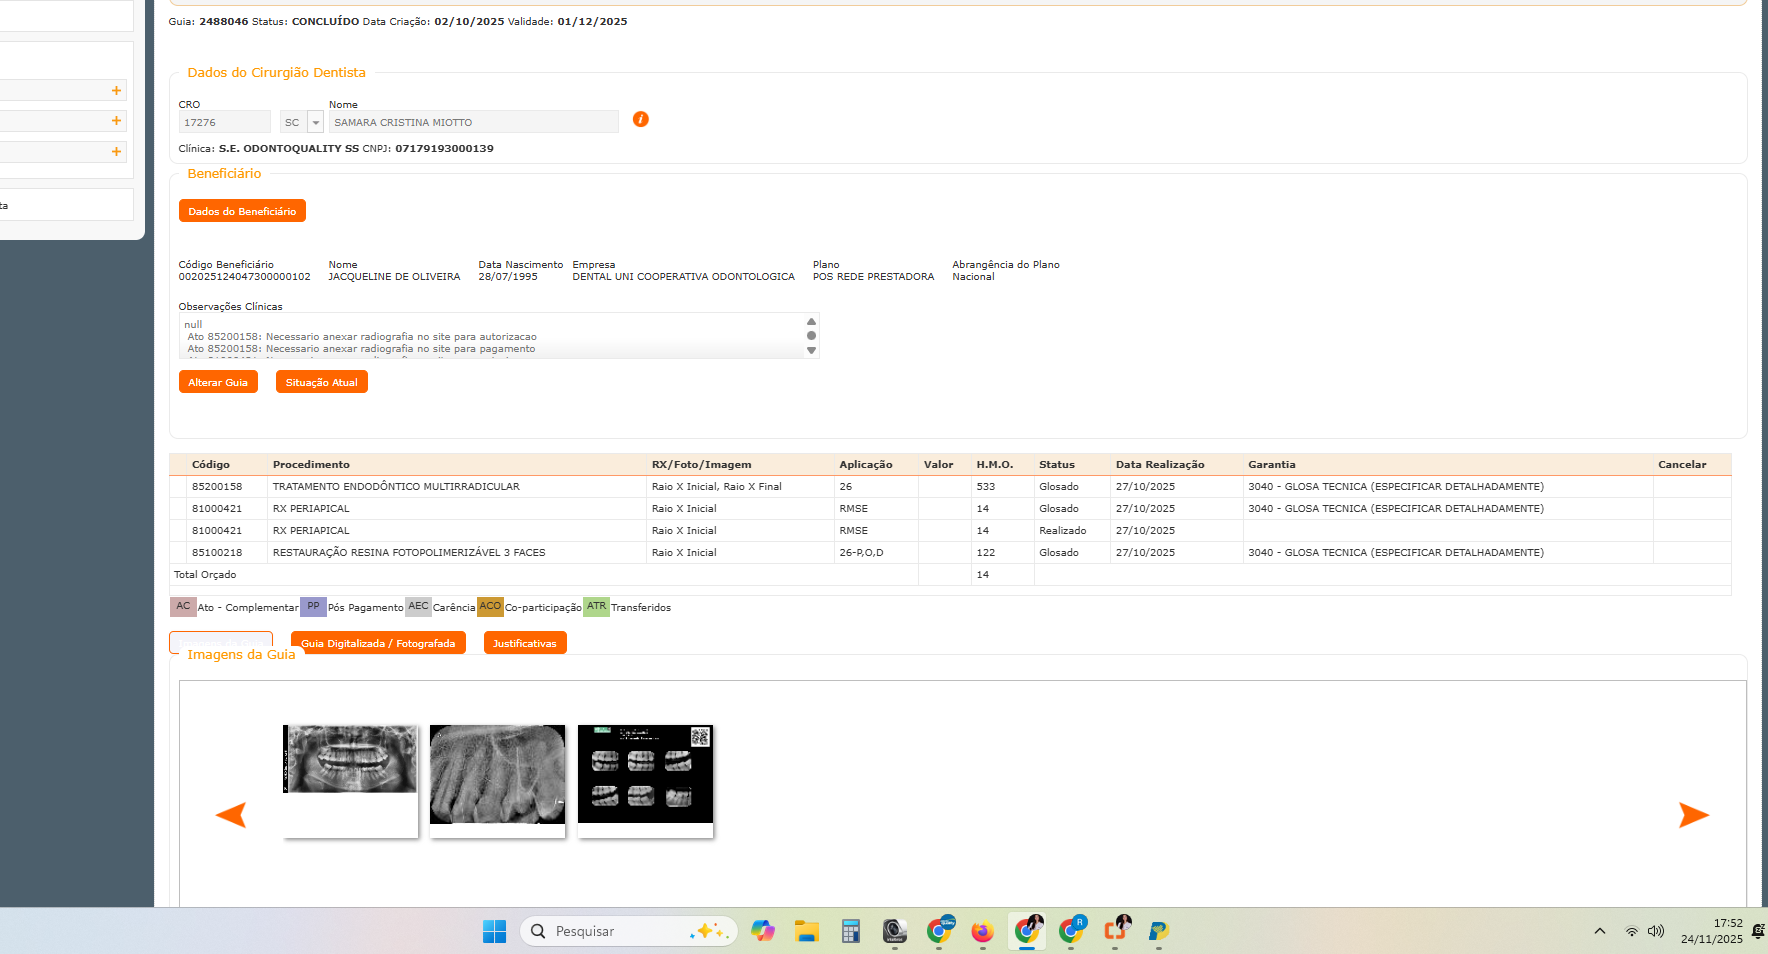Show hidden system tray icons
Image resolution: width=1768 pixels, height=954 pixels.
(1600, 932)
